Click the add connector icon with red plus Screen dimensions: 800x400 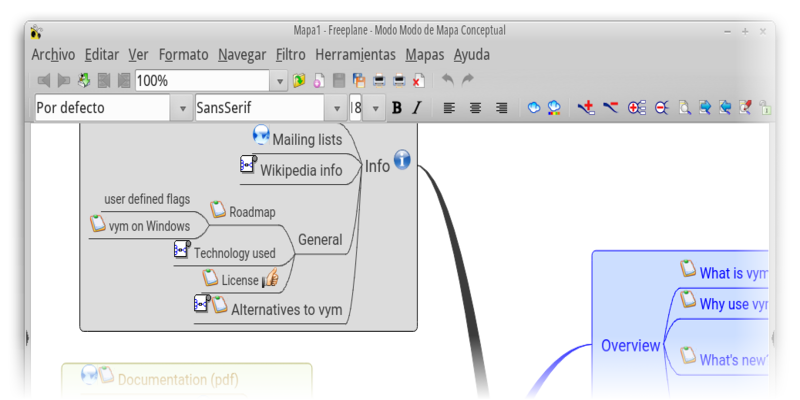tap(586, 107)
